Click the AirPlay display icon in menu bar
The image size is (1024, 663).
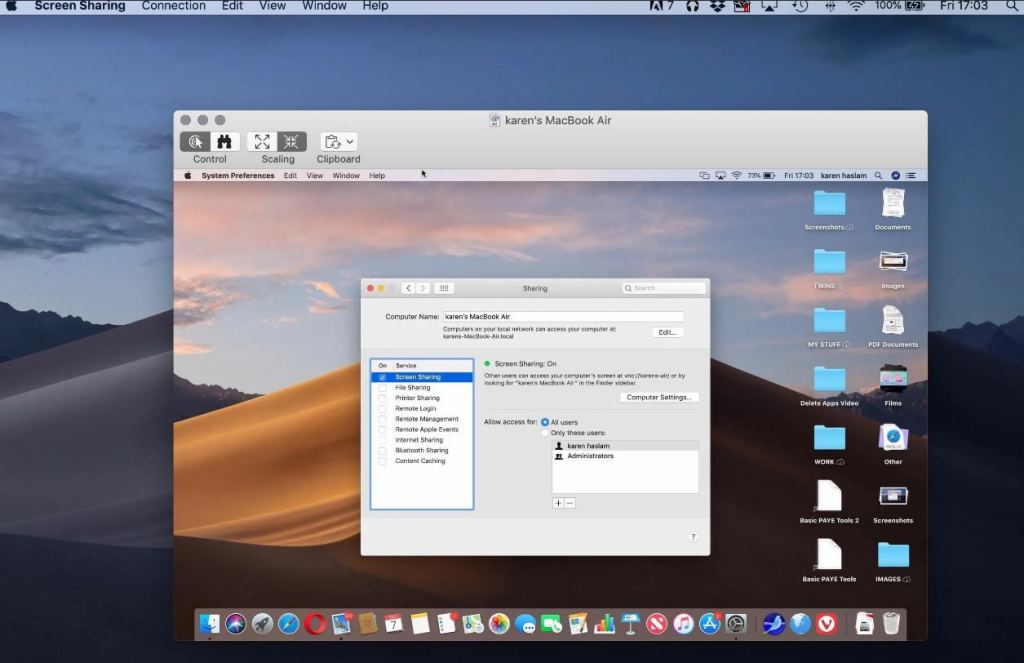point(769,6)
